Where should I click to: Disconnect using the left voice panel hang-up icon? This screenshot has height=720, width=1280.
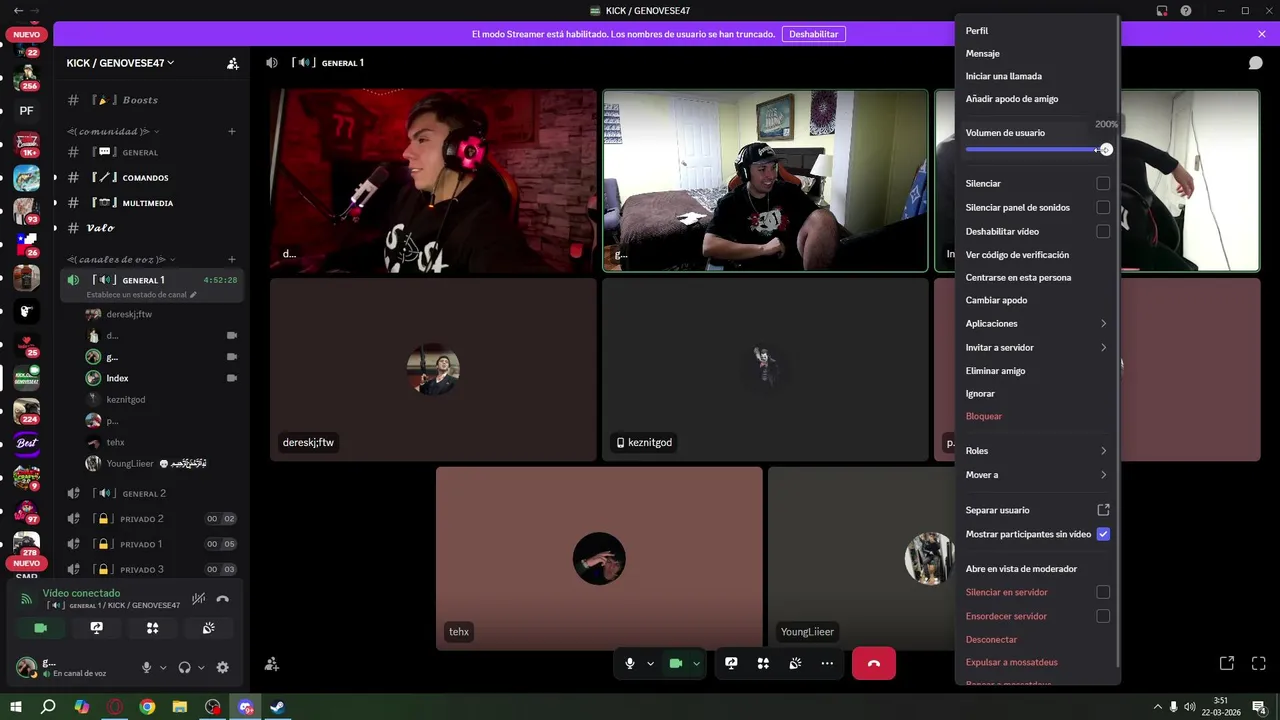[222, 599]
